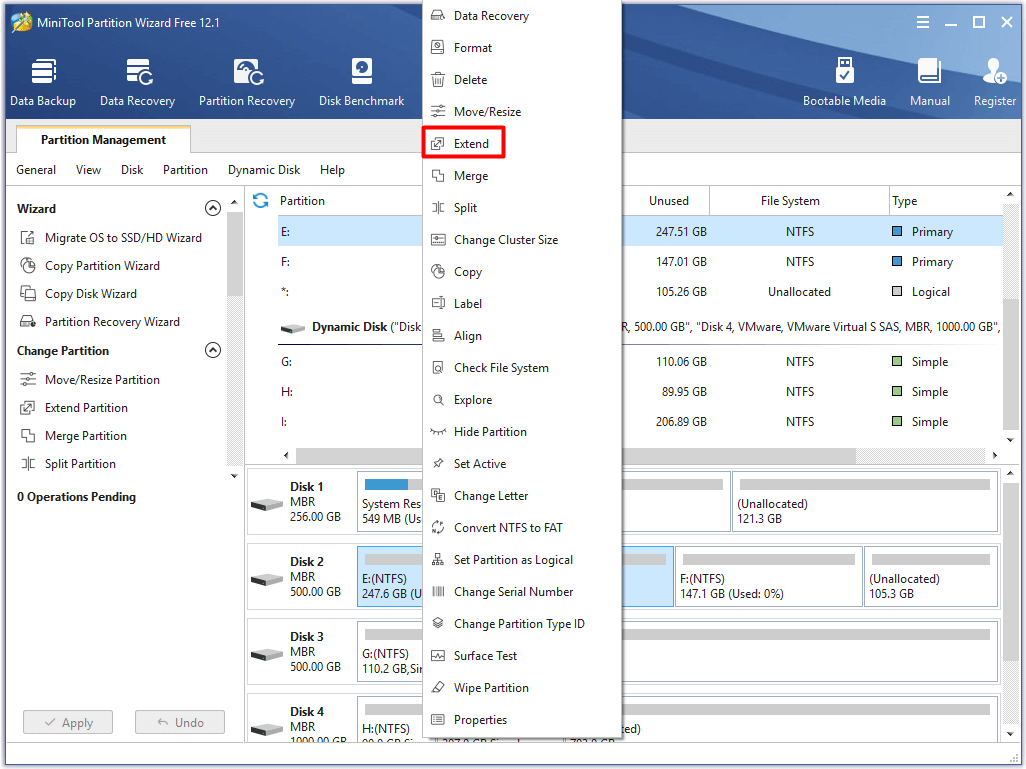Select Explore in the context menu

point(522,400)
